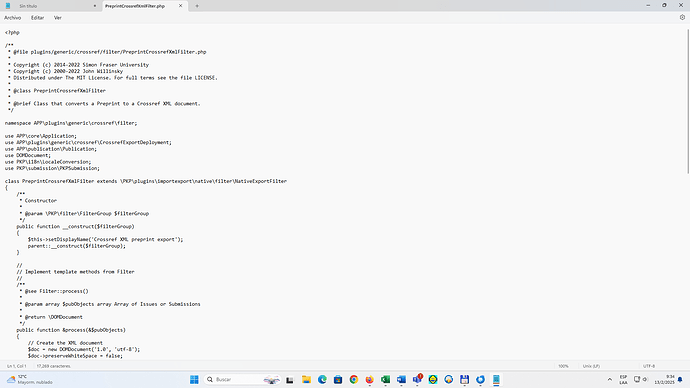Click the Windows Start button
Image resolution: width=690 pixels, height=388 pixels.
194,379
